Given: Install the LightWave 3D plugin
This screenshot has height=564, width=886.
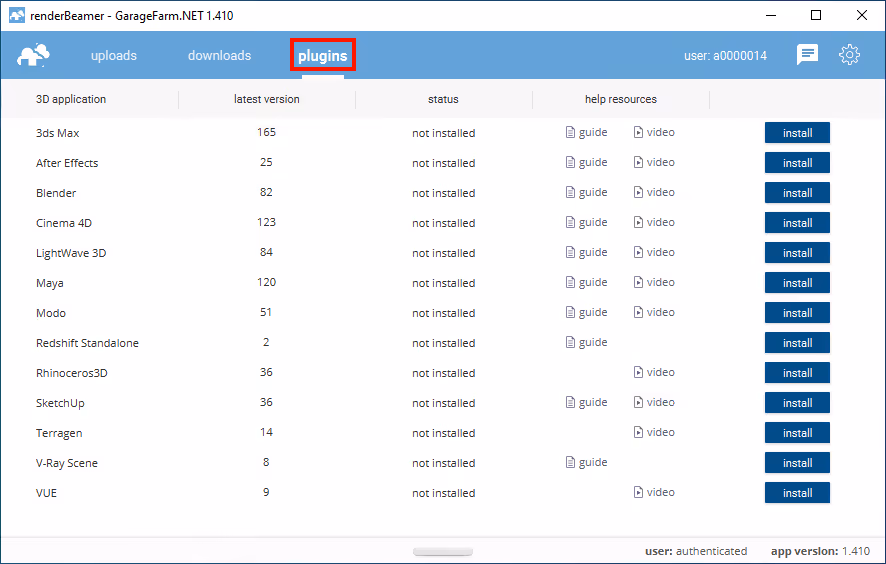Looking at the screenshot, I should [797, 253].
